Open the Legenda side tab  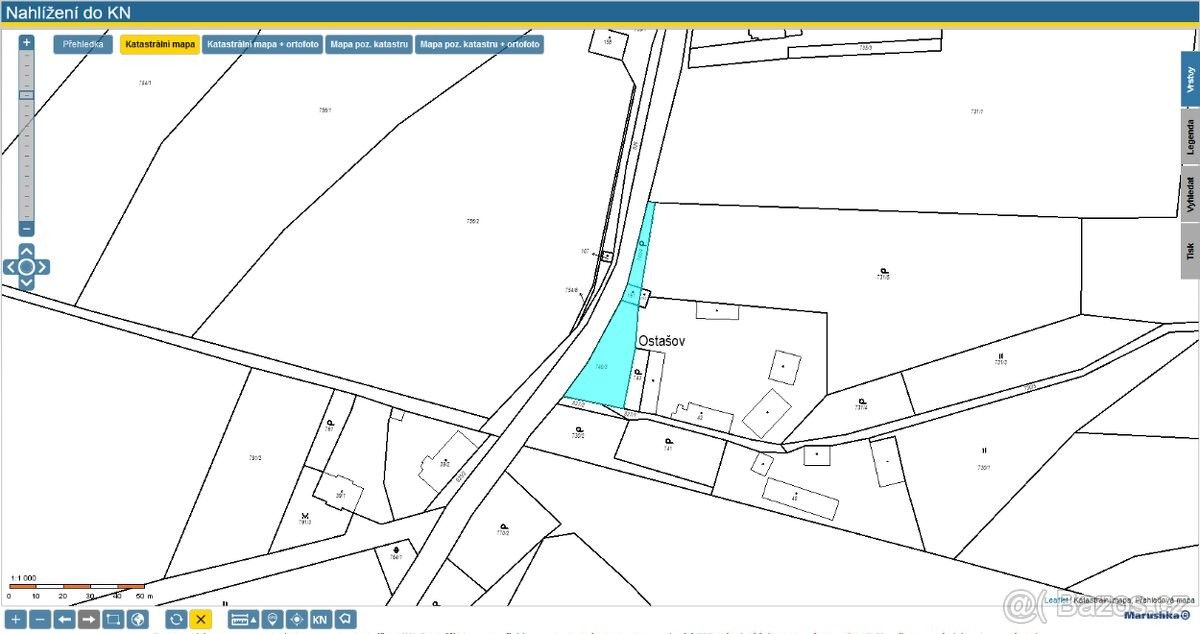(x=1190, y=138)
